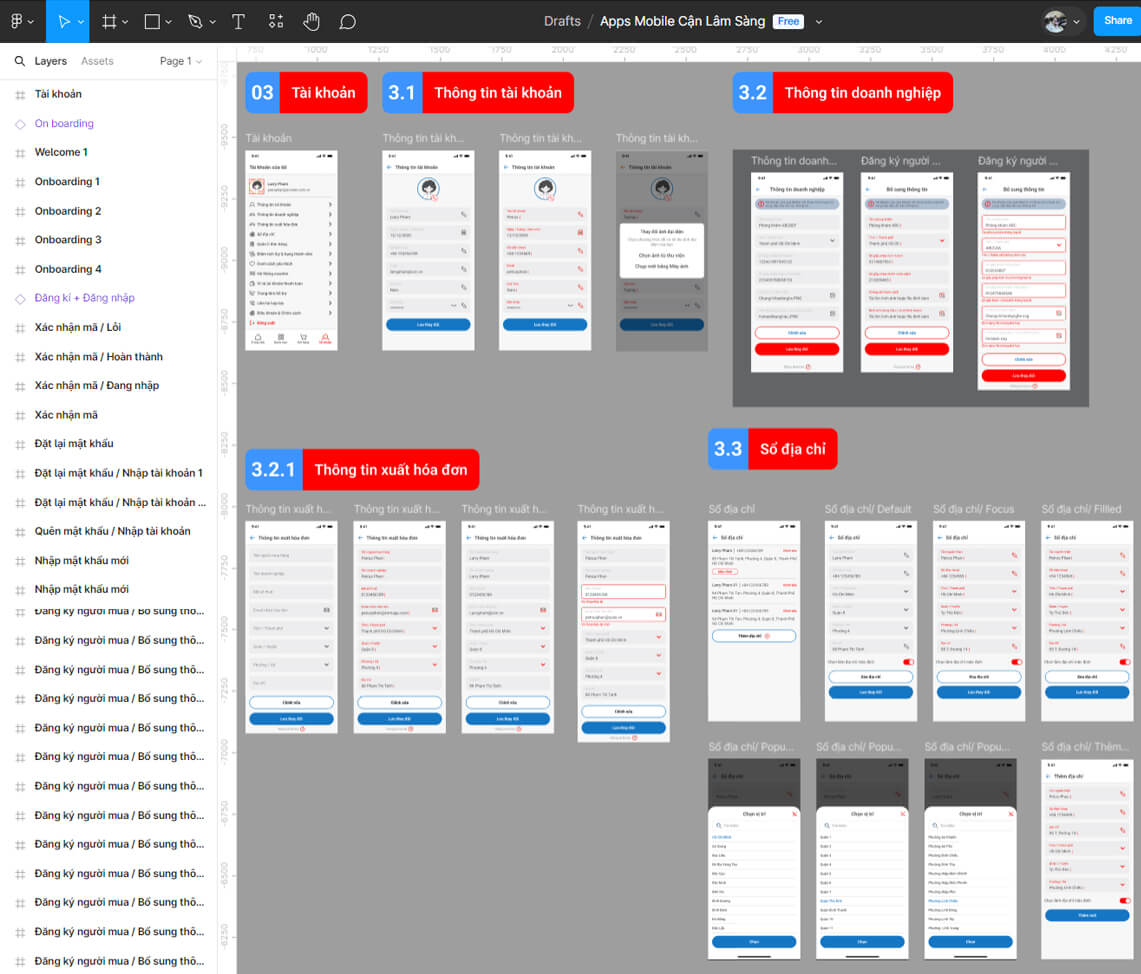Click the Drafts breadcrumb link

coord(563,21)
